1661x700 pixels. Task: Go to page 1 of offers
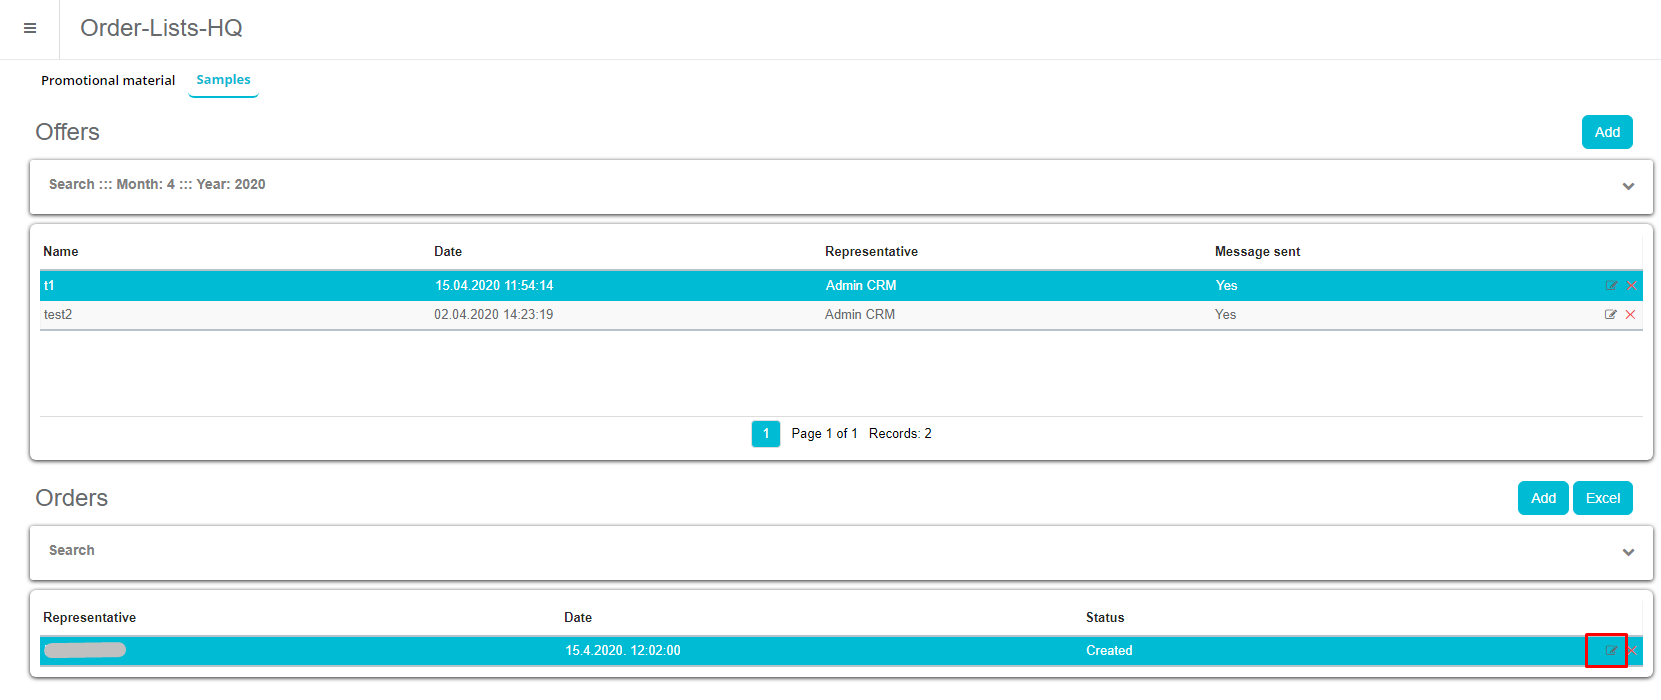765,434
